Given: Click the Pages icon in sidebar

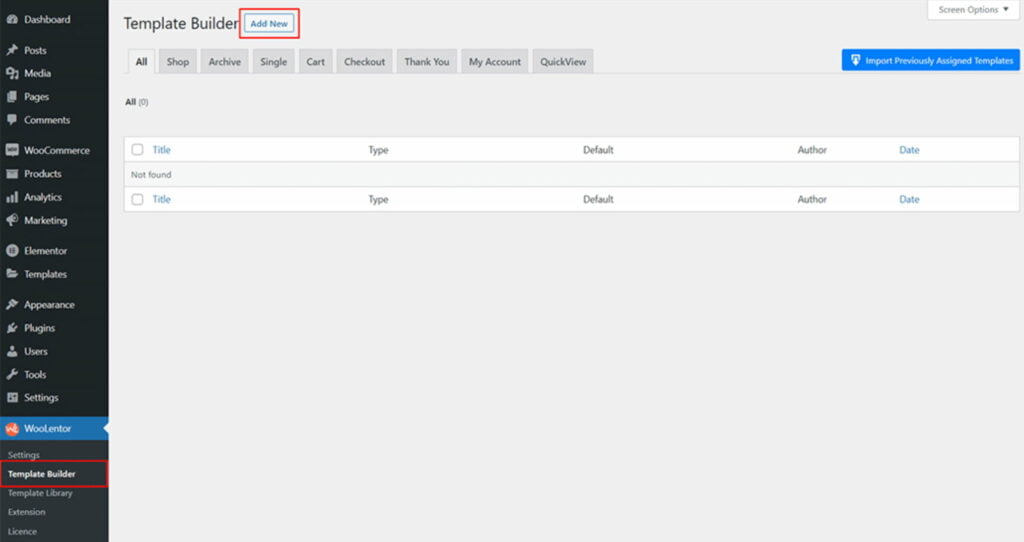Looking at the screenshot, I should [x=12, y=97].
